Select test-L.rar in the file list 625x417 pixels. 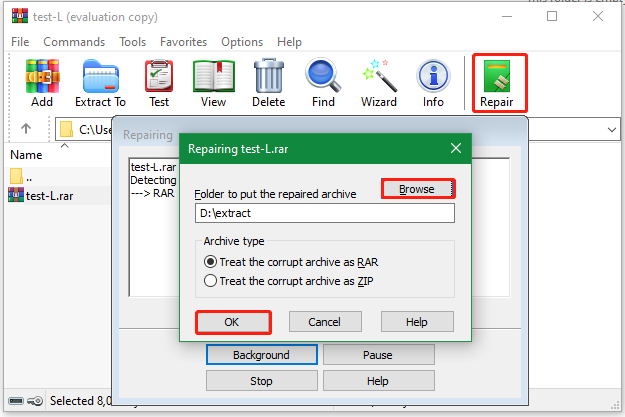[x=49, y=195]
